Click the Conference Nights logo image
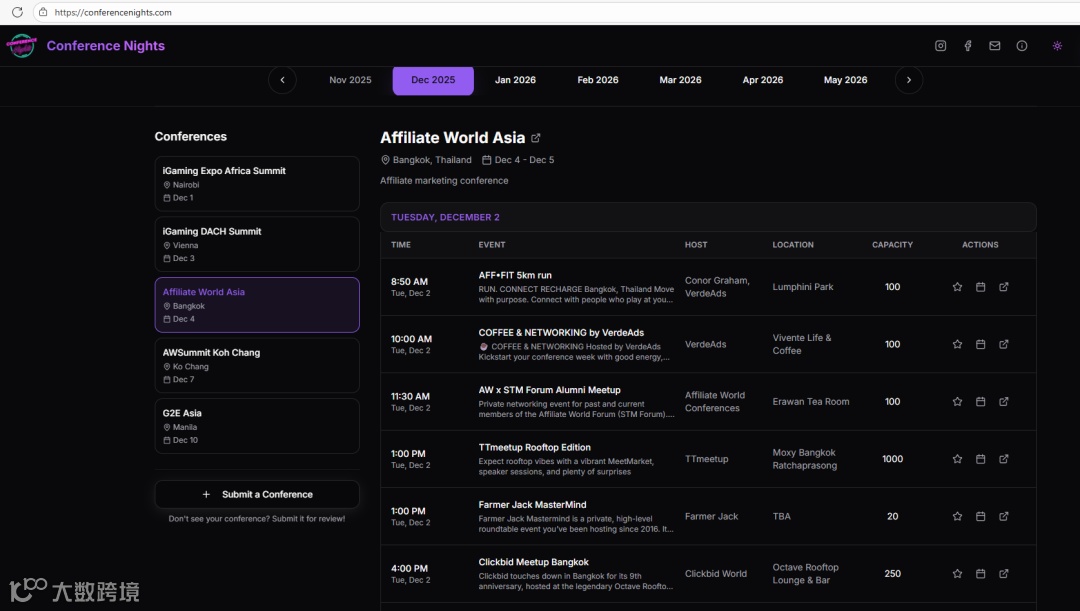 click(21, 45)
